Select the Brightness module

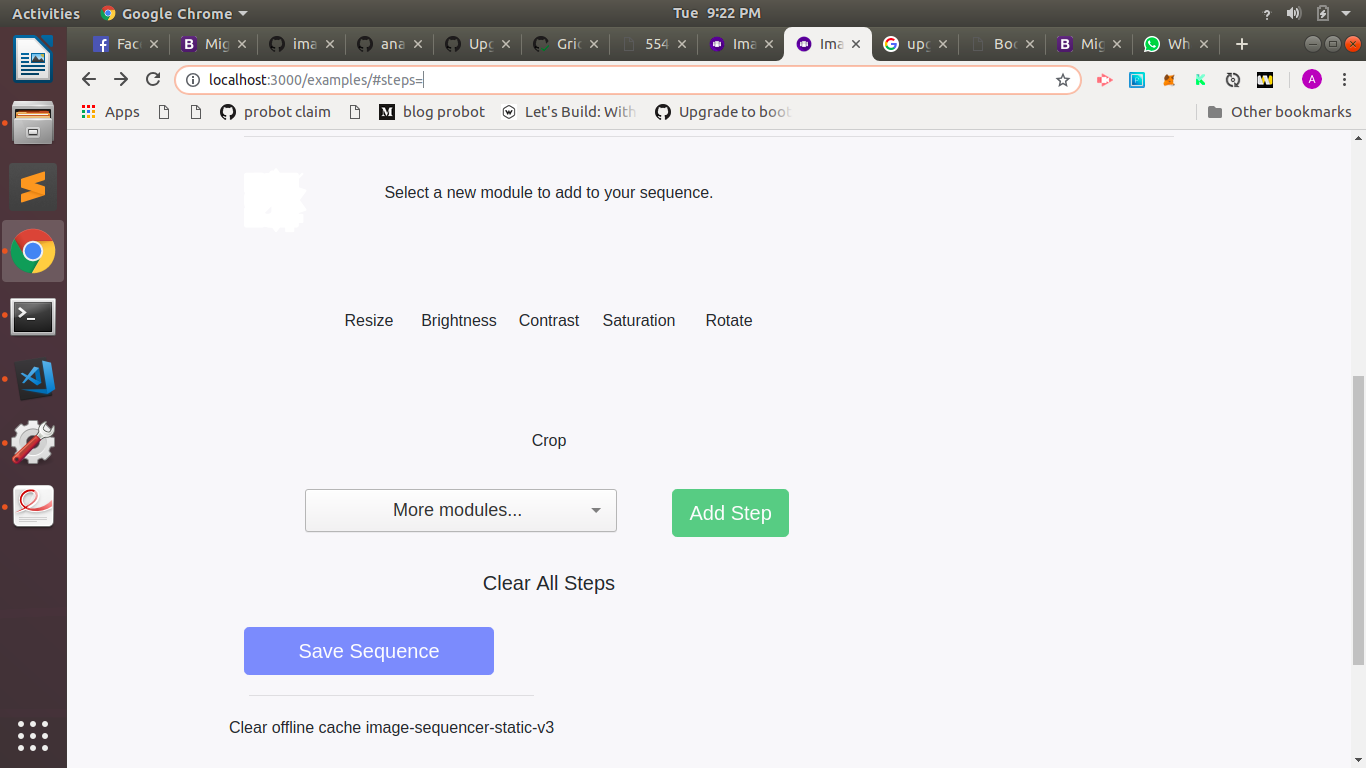tap(459, 321)
